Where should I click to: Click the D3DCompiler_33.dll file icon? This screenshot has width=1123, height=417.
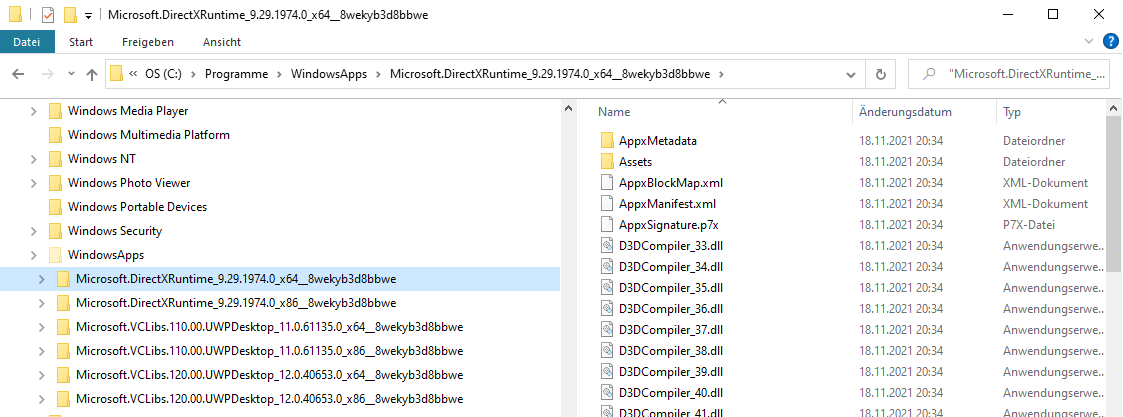pyautogui.click(x=607, y=246)
